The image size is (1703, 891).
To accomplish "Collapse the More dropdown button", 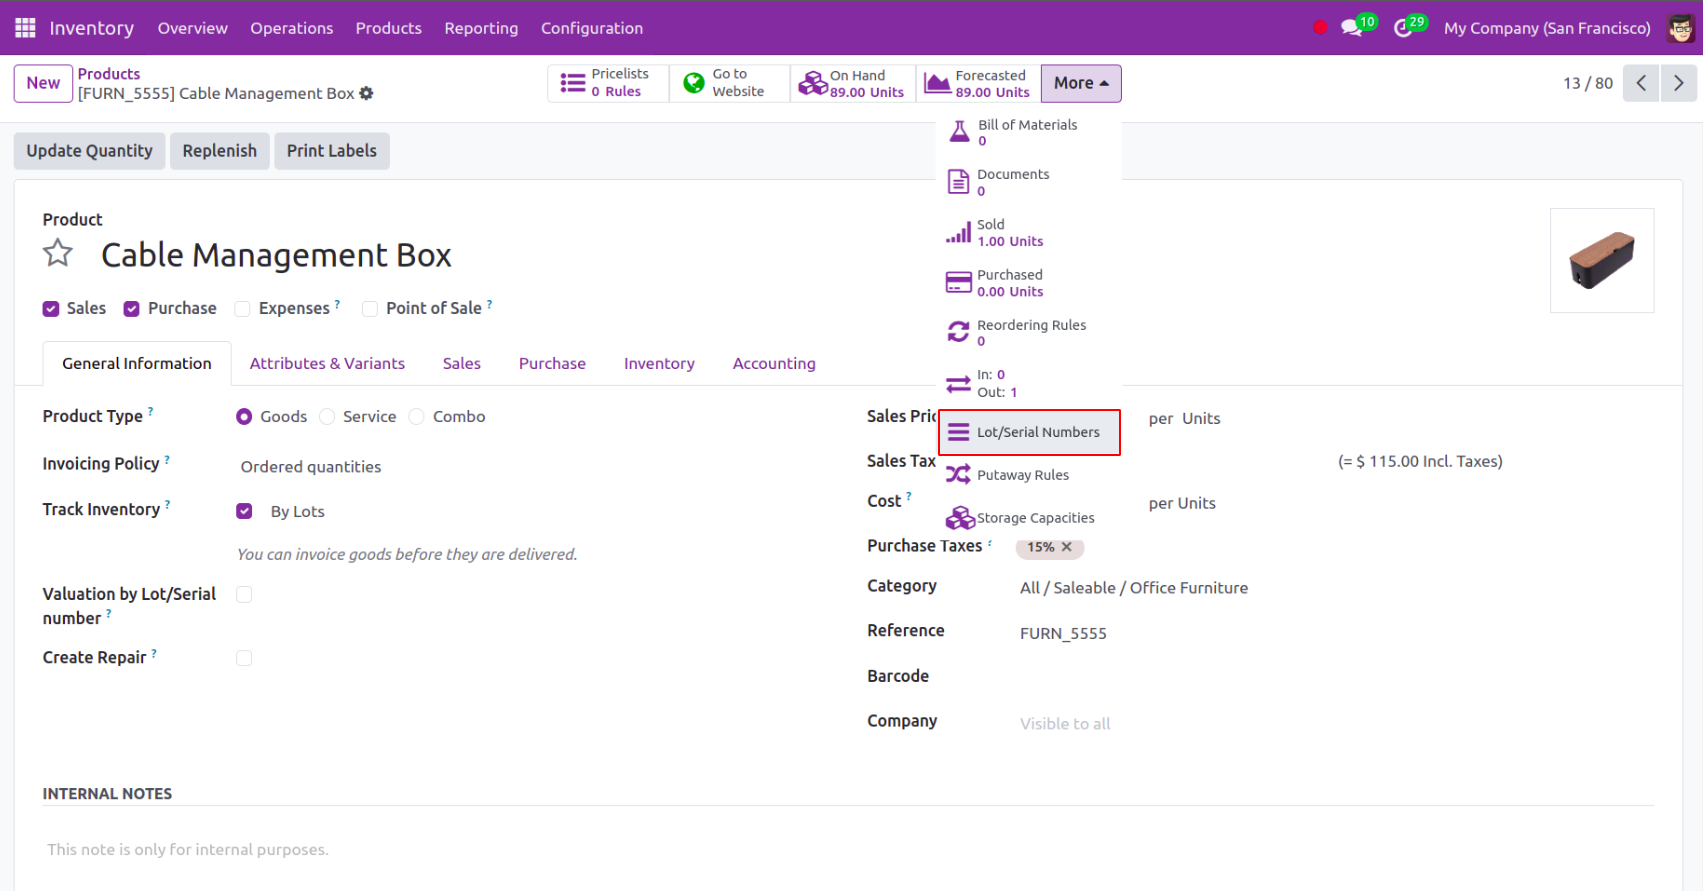I will click(1081, 83).
